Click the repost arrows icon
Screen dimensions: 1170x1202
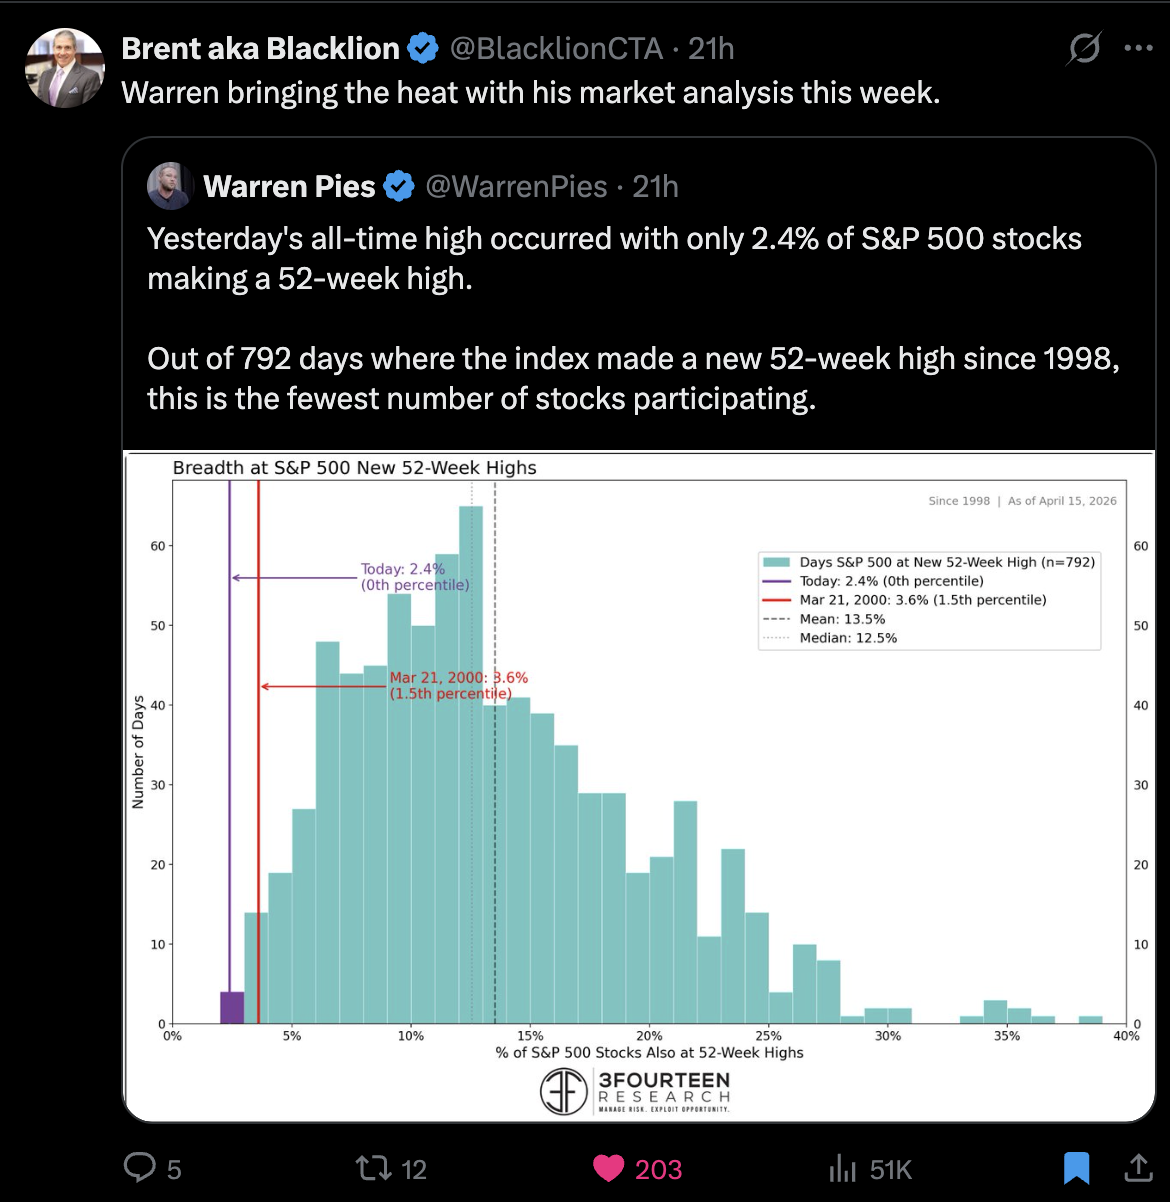pyautogui.click(x=372, y=1168)
